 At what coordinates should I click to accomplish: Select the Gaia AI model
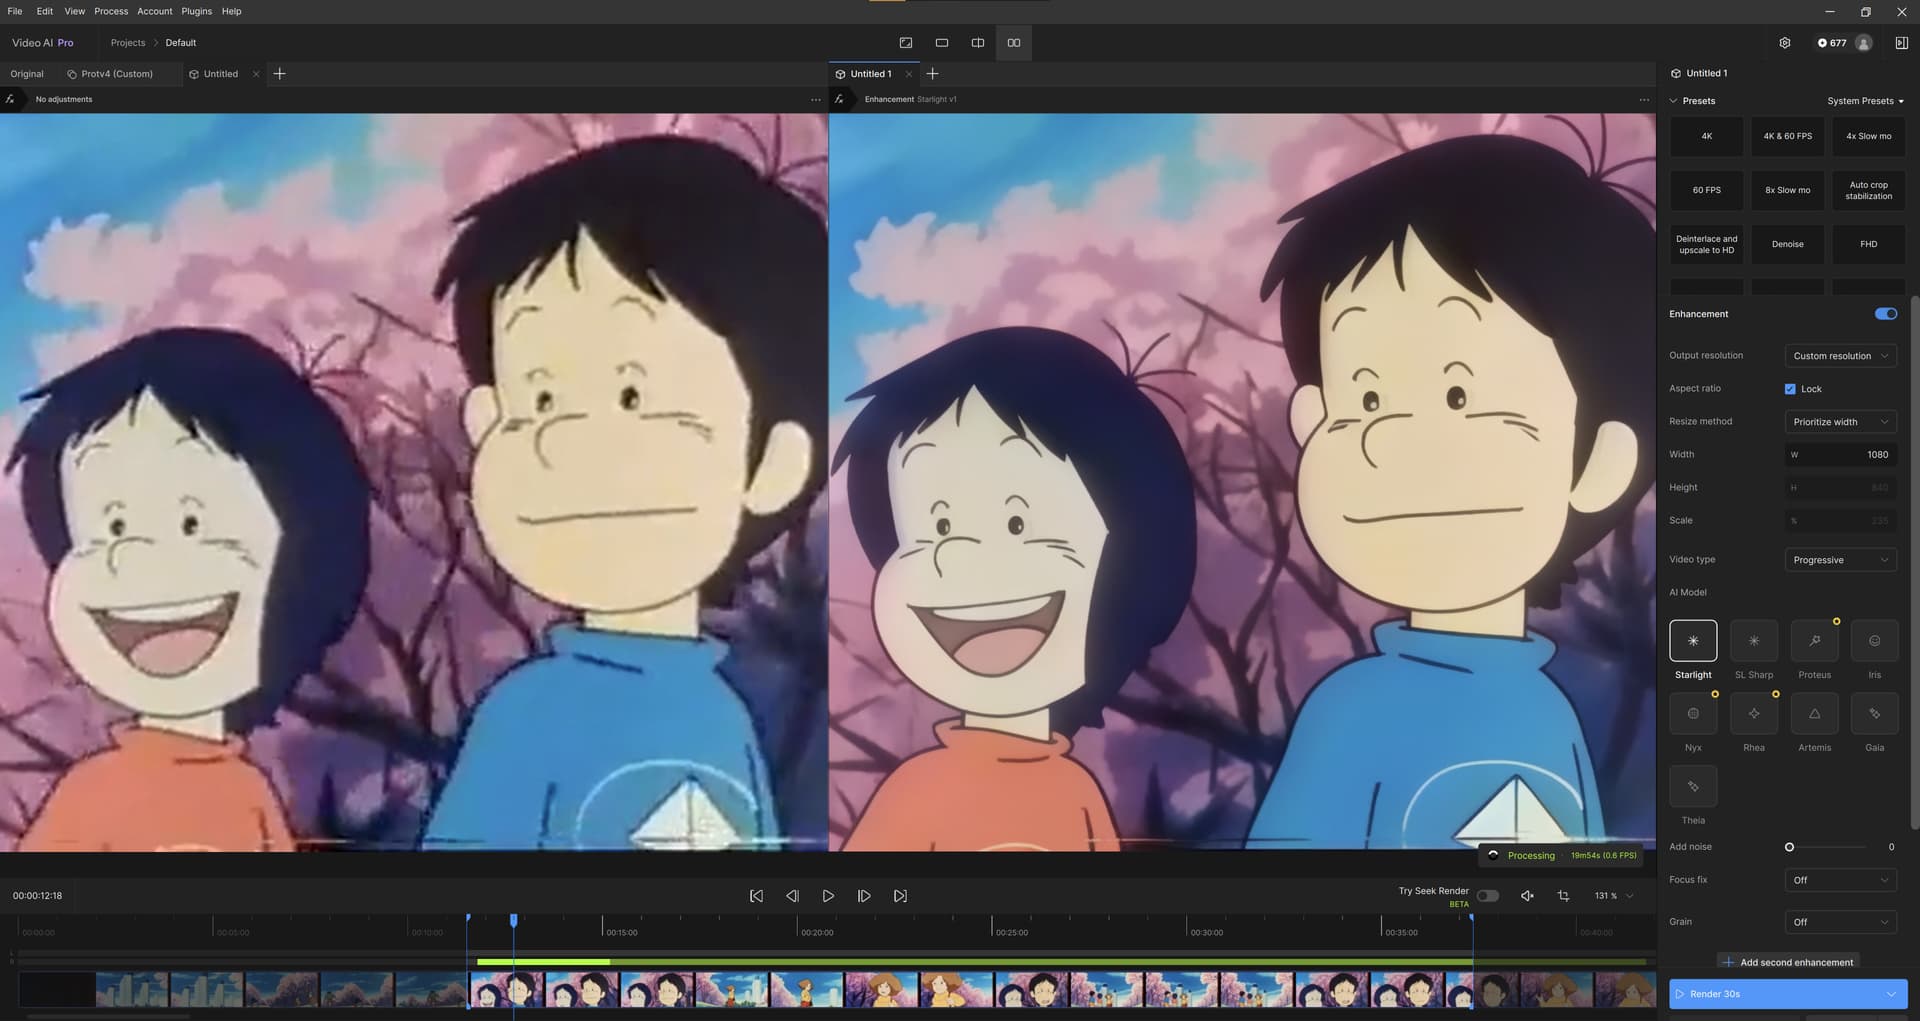coord(1874,714)
